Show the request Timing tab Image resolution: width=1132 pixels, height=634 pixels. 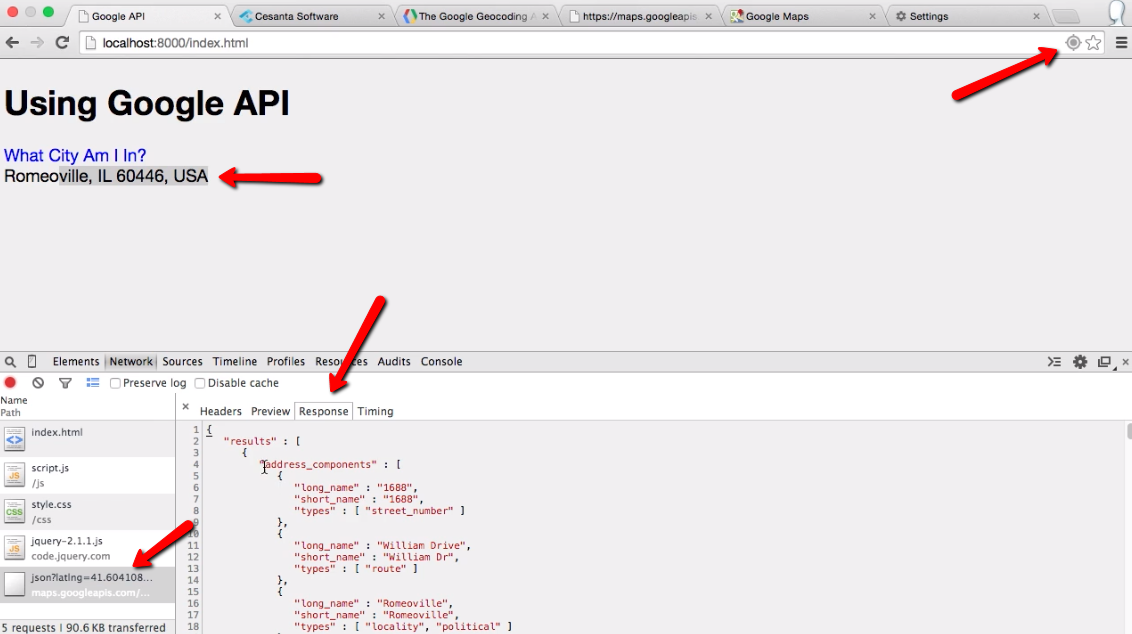pos(375,412)
